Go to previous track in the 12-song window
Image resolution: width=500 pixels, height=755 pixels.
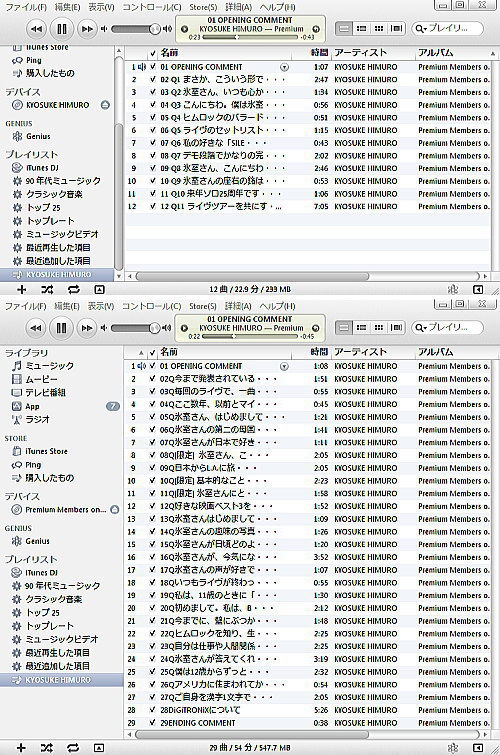pyautogui.click(x=36, y=29)
